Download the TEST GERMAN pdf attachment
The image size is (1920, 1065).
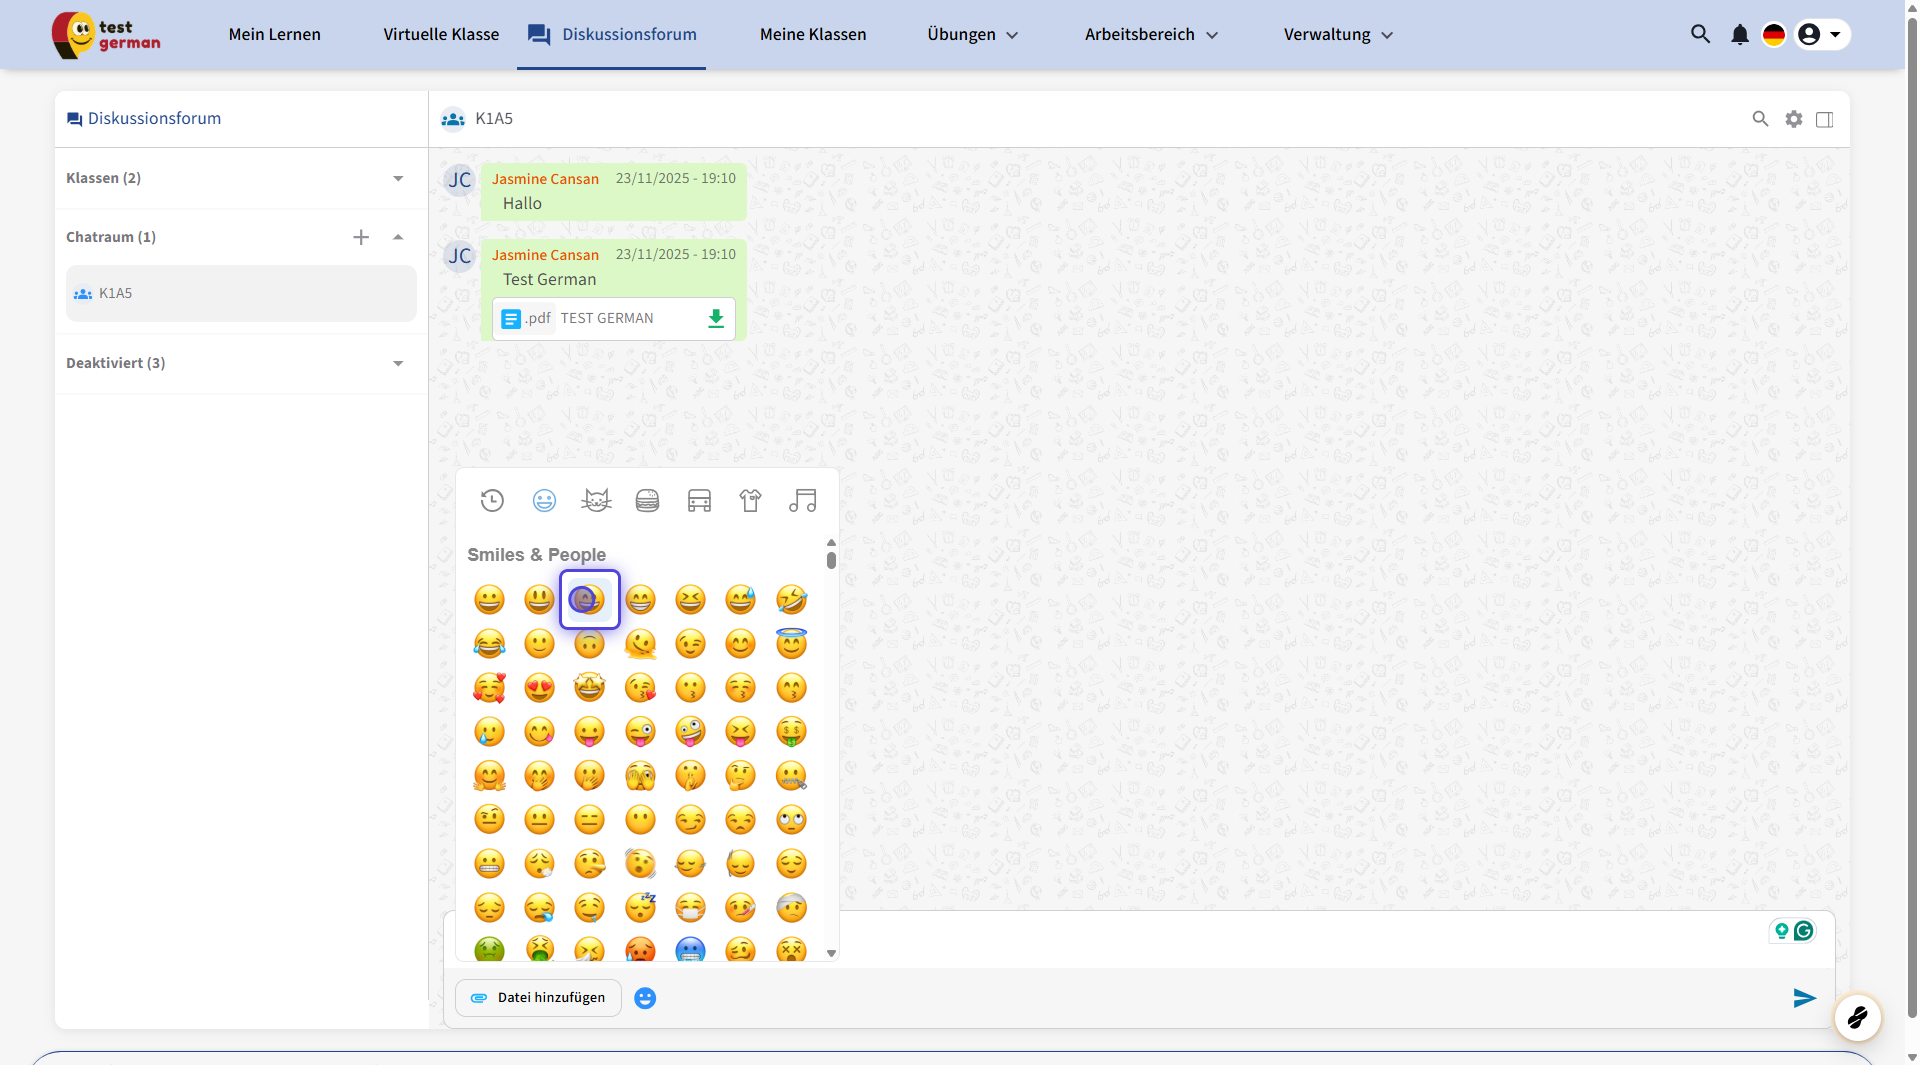pos(715,319)
